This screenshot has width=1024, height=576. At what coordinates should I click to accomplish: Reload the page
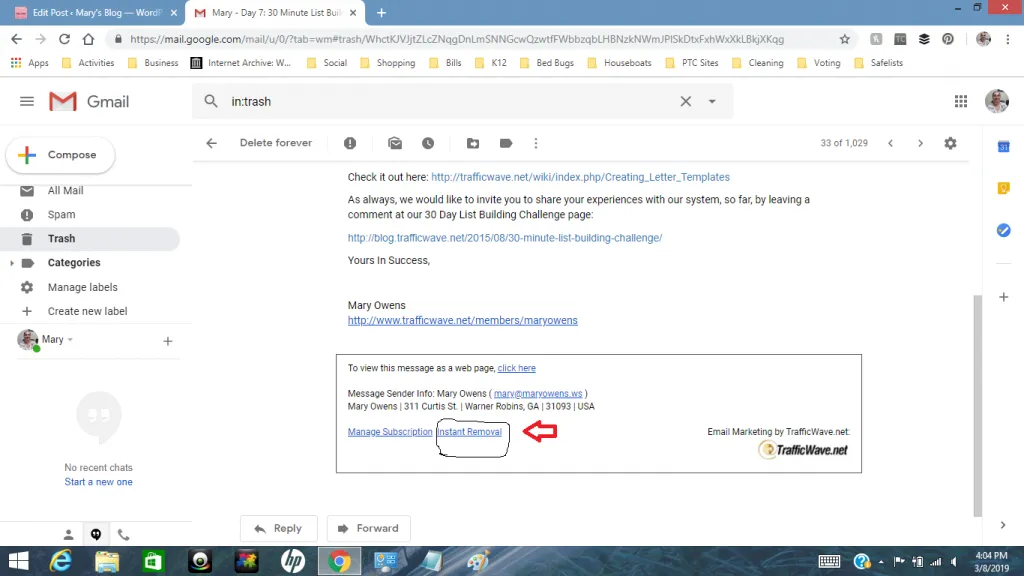(x=64, y=39)
